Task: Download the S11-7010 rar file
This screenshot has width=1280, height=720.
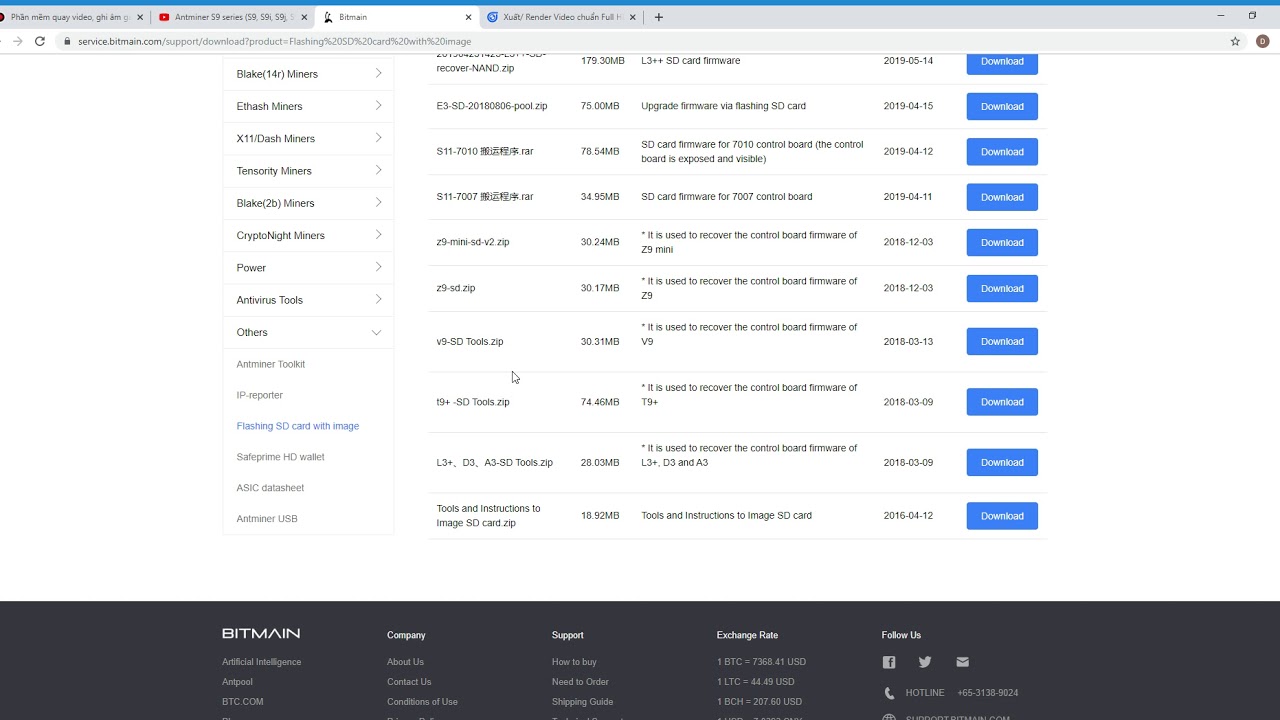Action: (x=1002, y=152)
